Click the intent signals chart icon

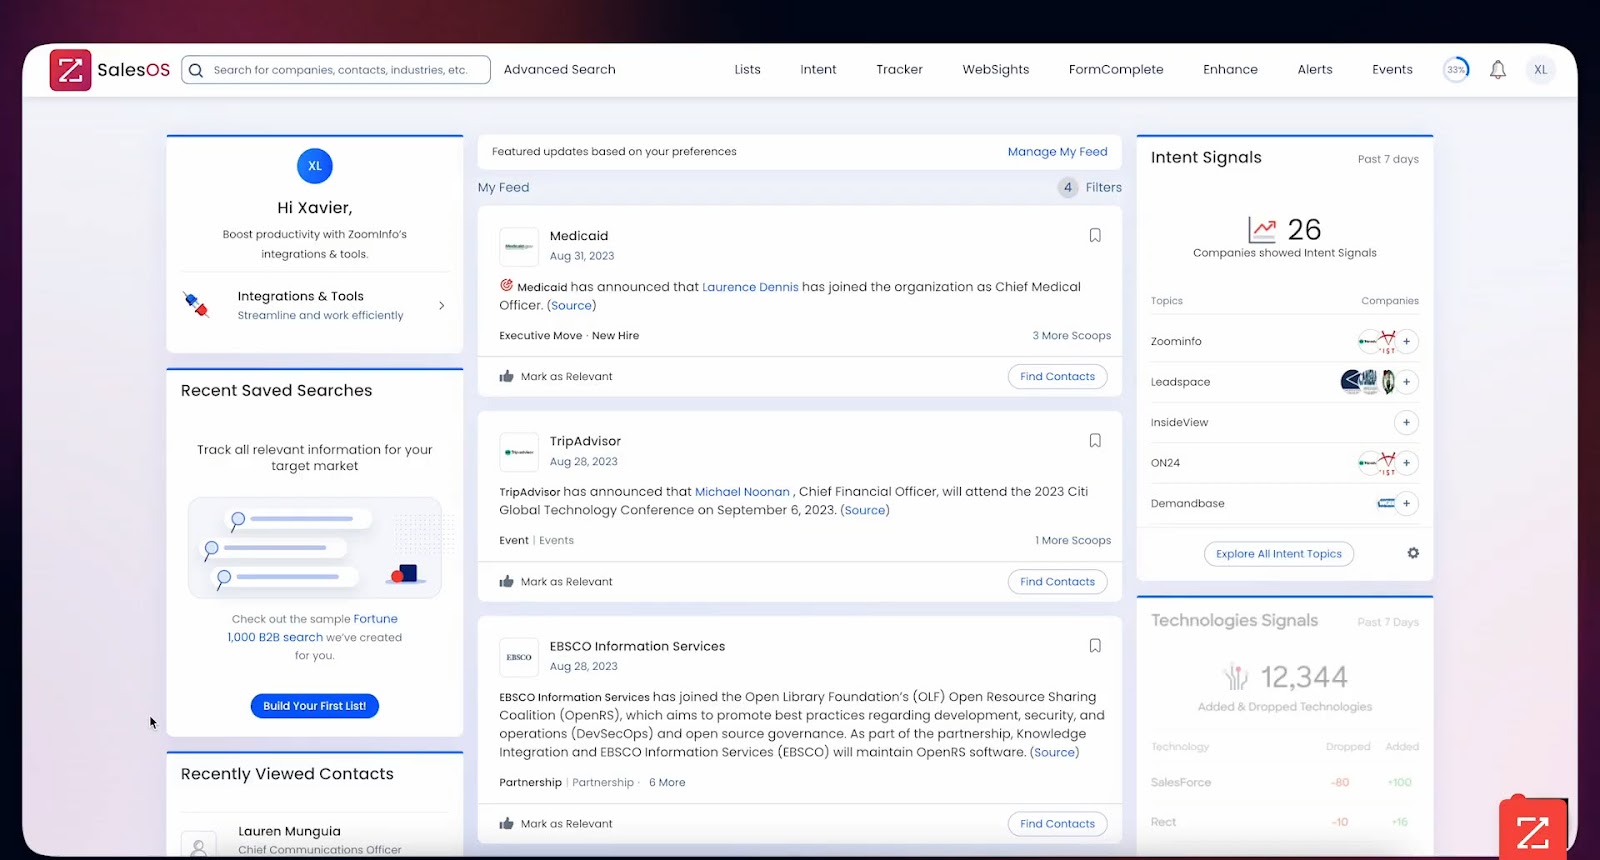click(1262, 230)
